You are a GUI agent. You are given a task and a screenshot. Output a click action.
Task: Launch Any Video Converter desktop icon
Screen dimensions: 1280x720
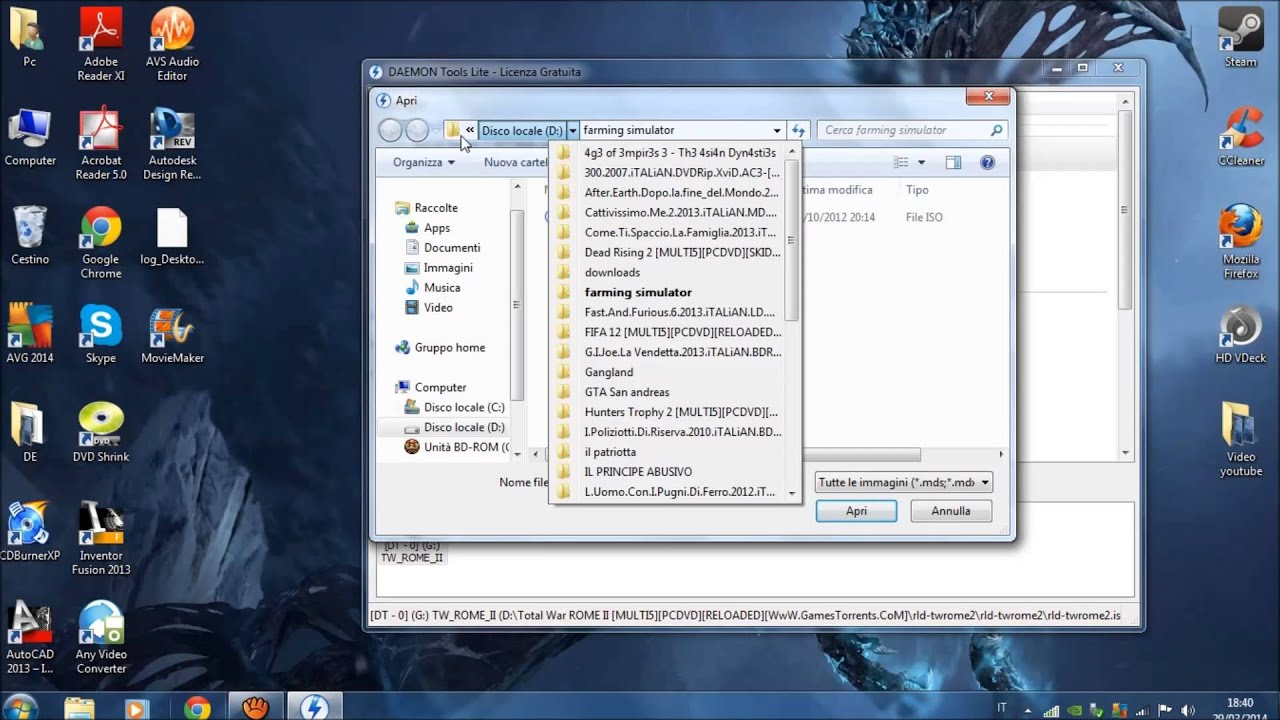click(101, 637)
